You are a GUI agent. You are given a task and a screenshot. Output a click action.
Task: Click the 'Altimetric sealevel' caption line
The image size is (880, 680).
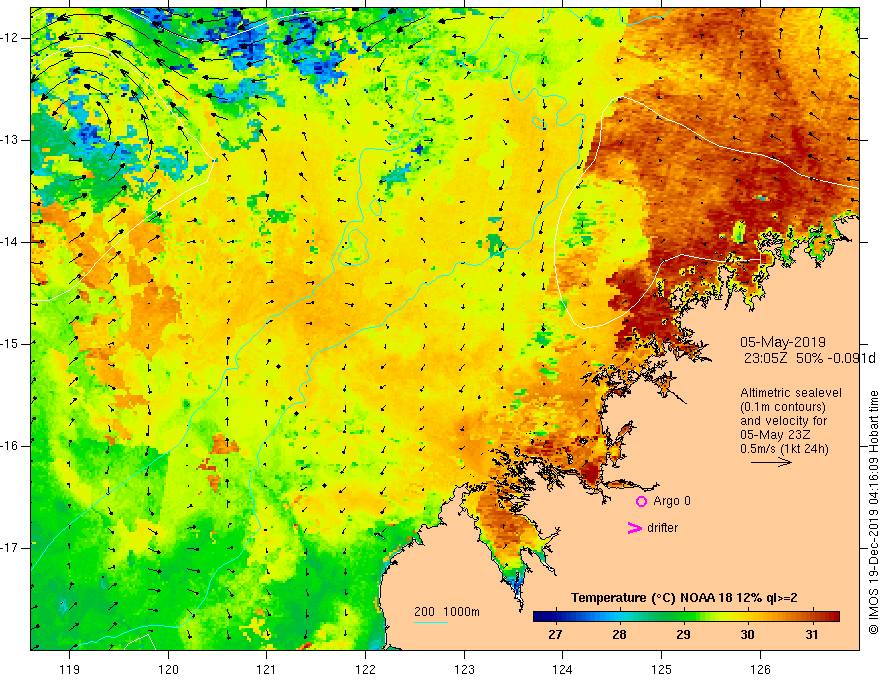791,393
